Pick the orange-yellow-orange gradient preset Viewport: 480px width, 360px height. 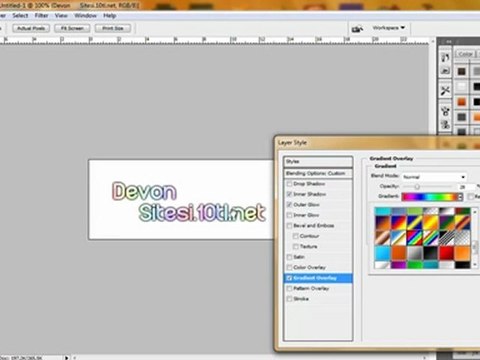pyautogui.click(x=430, y=223)
